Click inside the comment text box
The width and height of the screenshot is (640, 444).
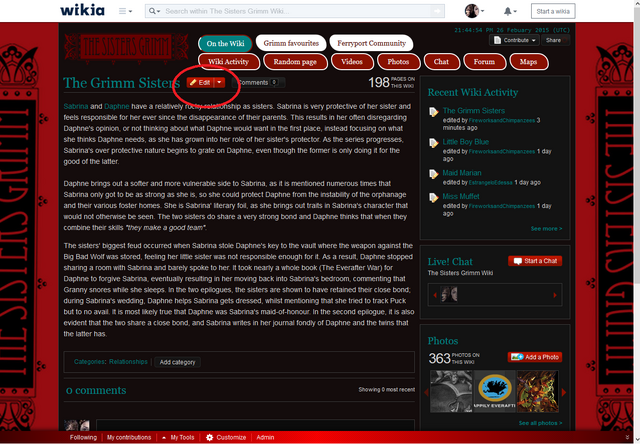[x=255, y=424]
